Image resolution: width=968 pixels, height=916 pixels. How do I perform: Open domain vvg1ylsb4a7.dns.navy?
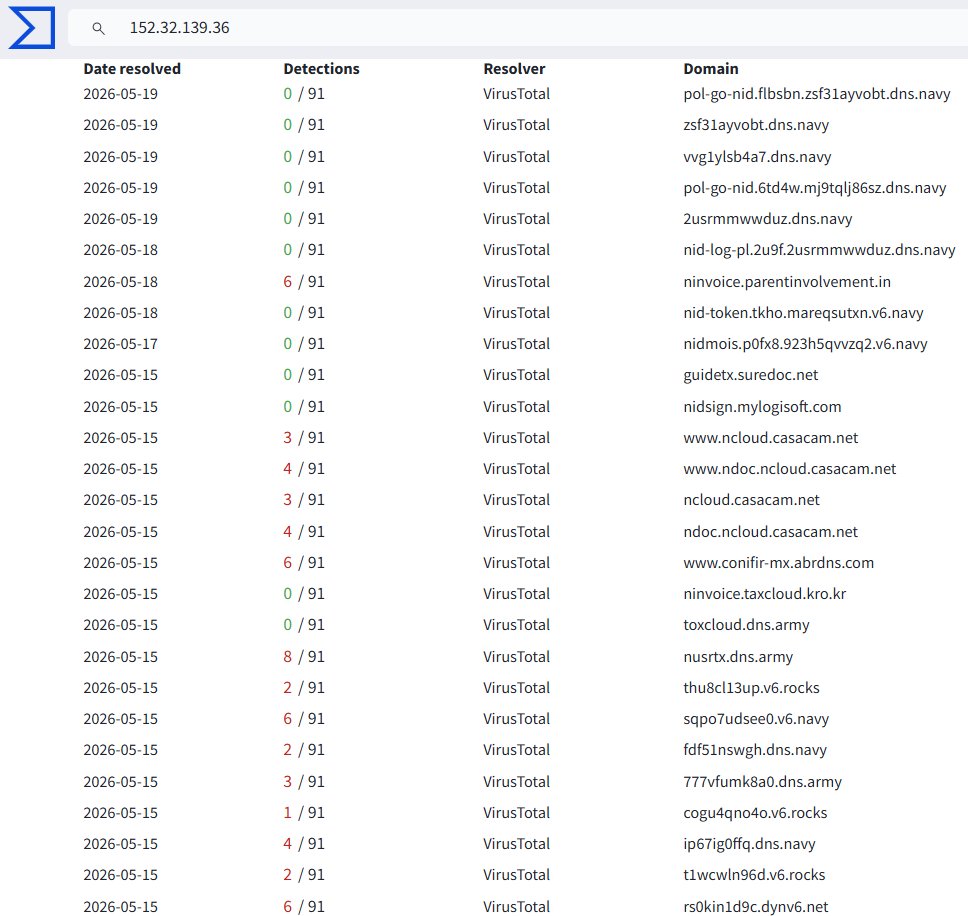coord(757,157)
